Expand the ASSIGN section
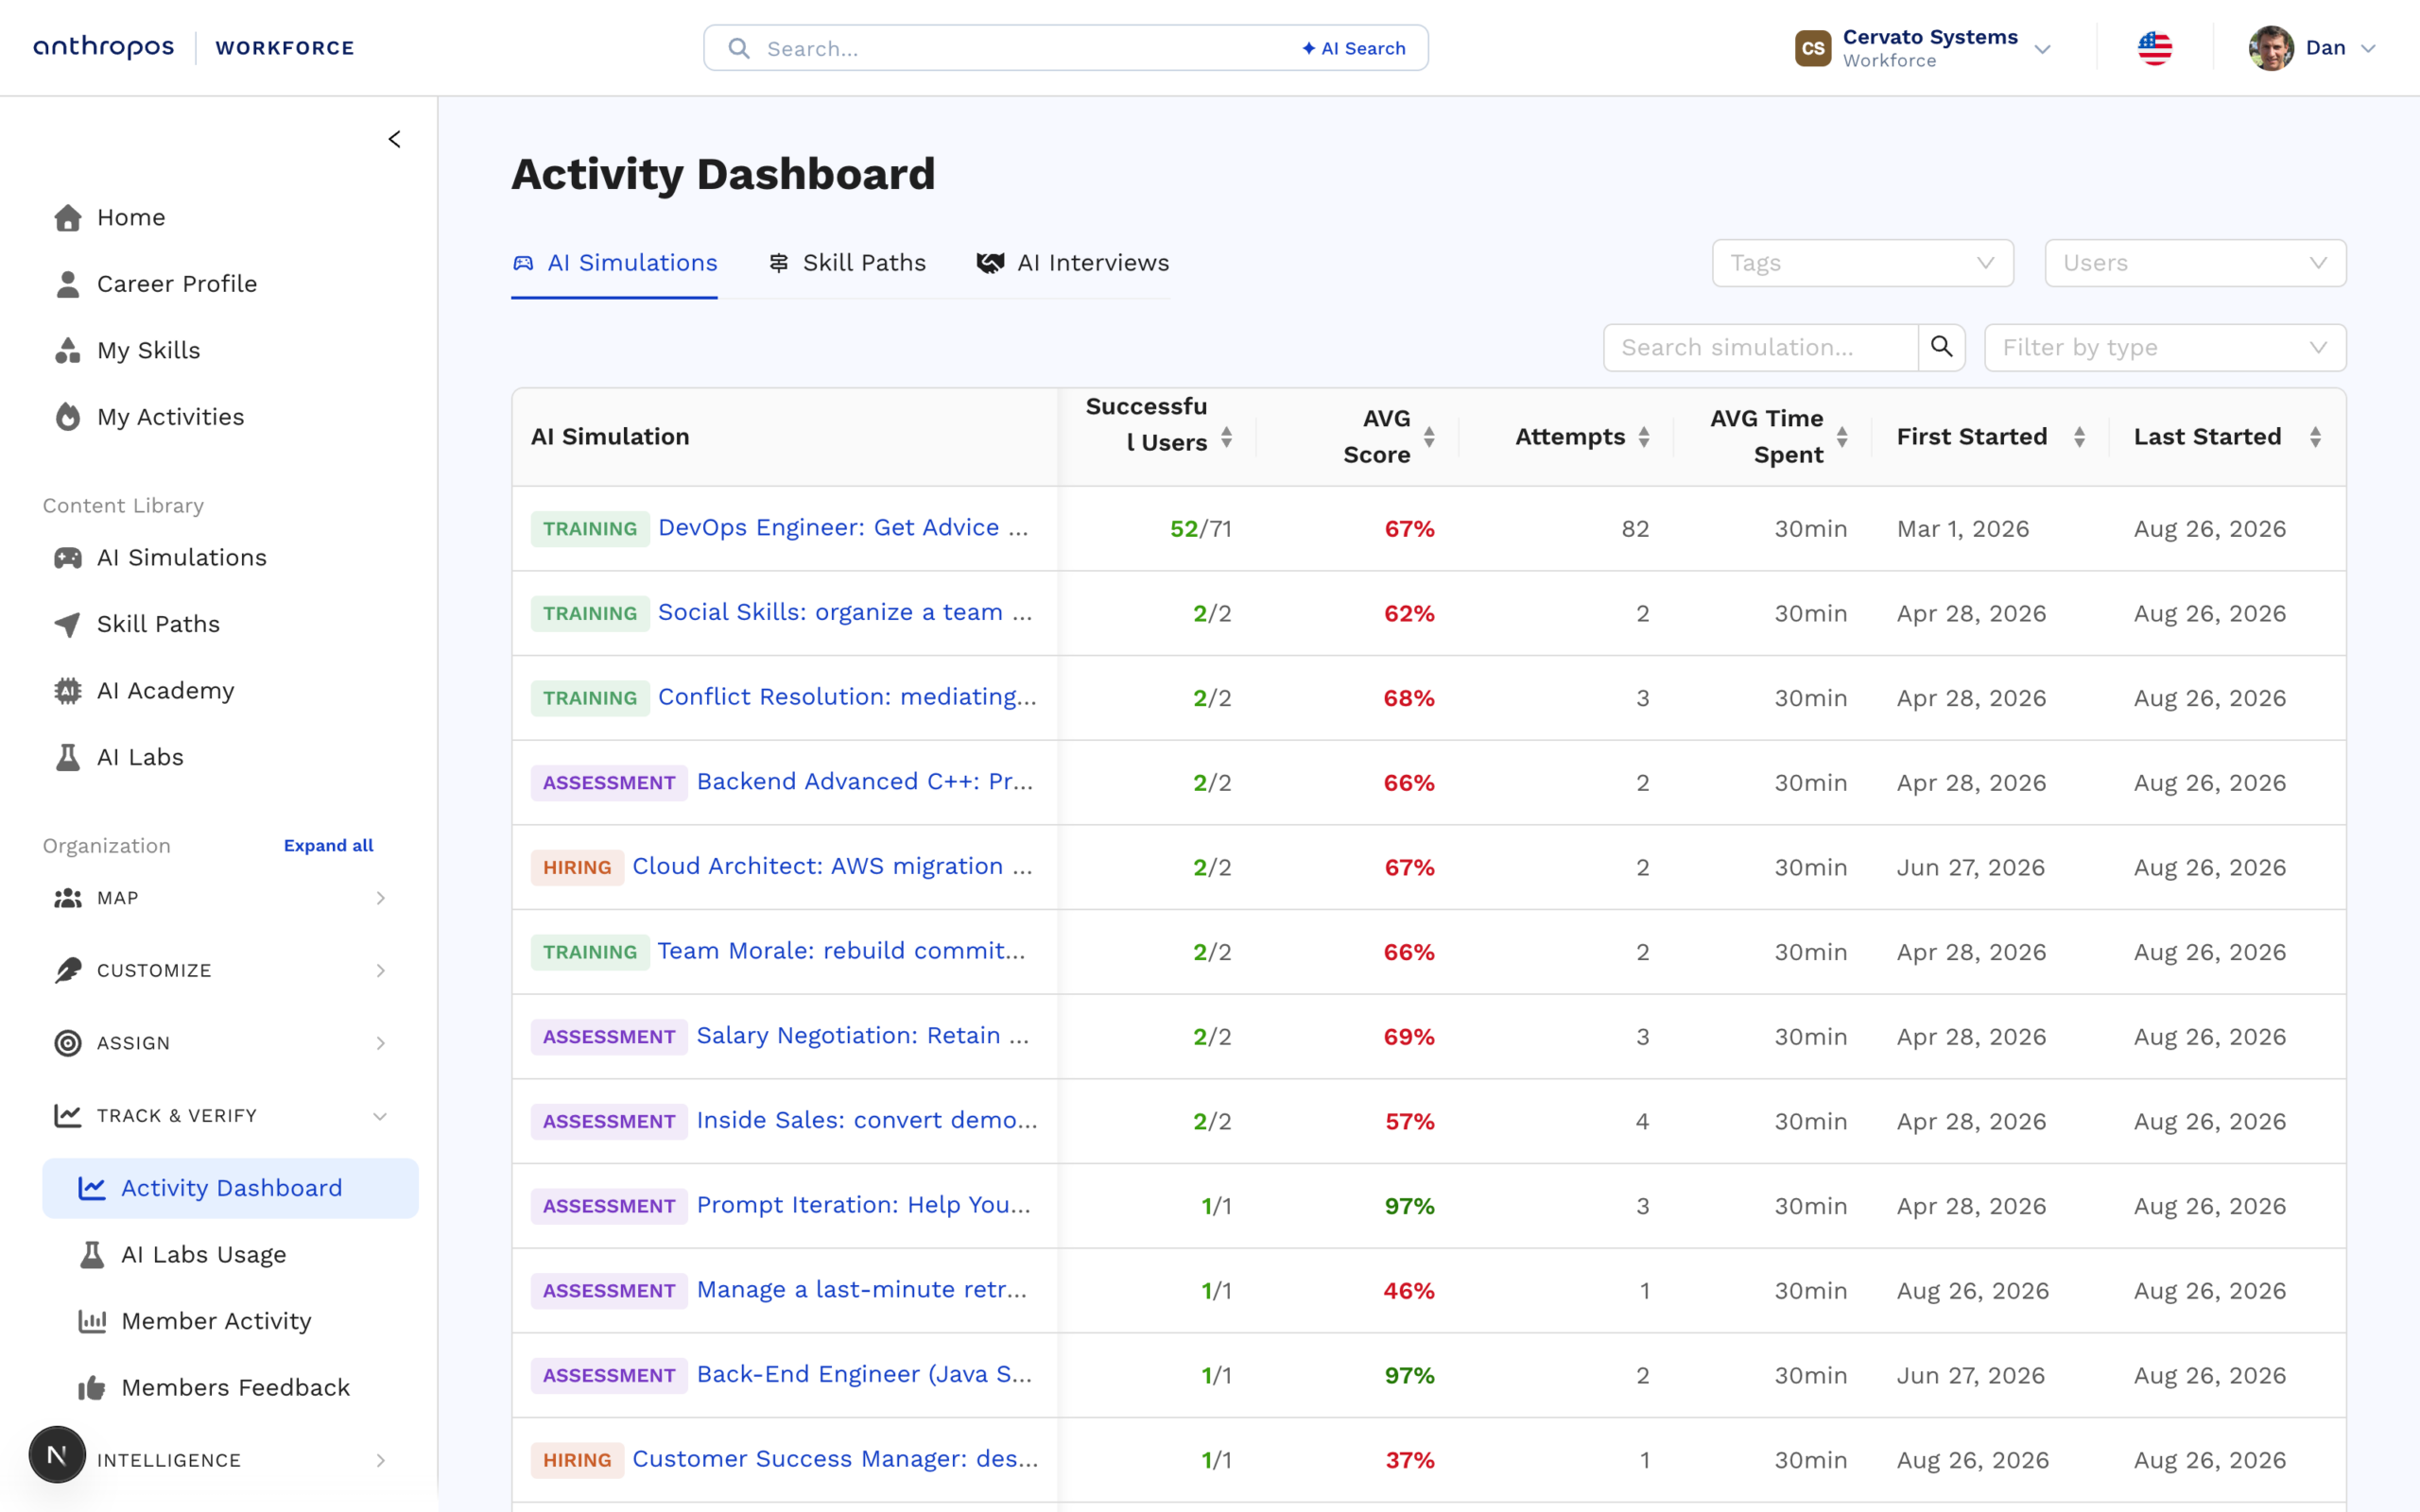This screenshot has height=1512, width=2420. 220,1043
